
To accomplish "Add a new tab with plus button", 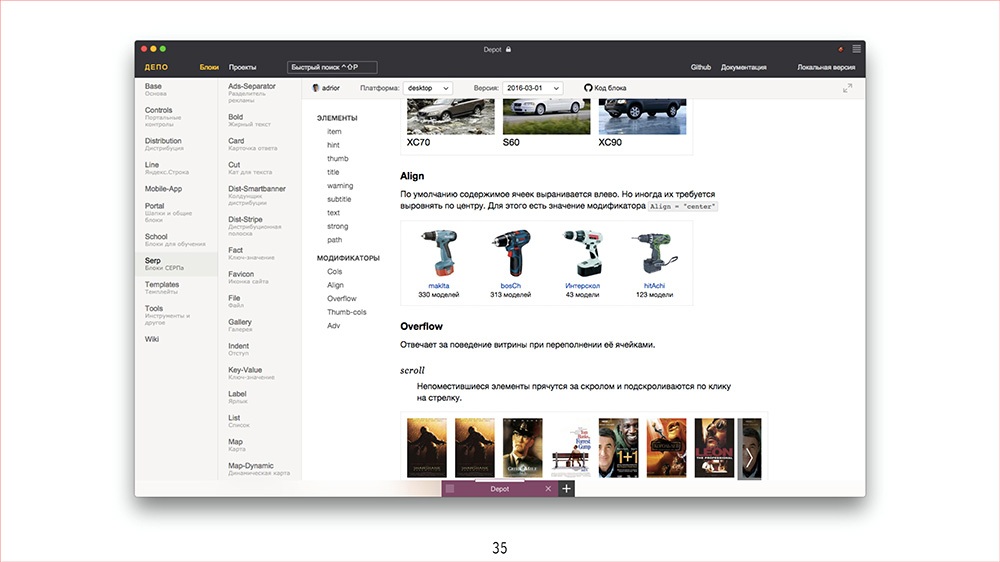I will coord(566,489).
